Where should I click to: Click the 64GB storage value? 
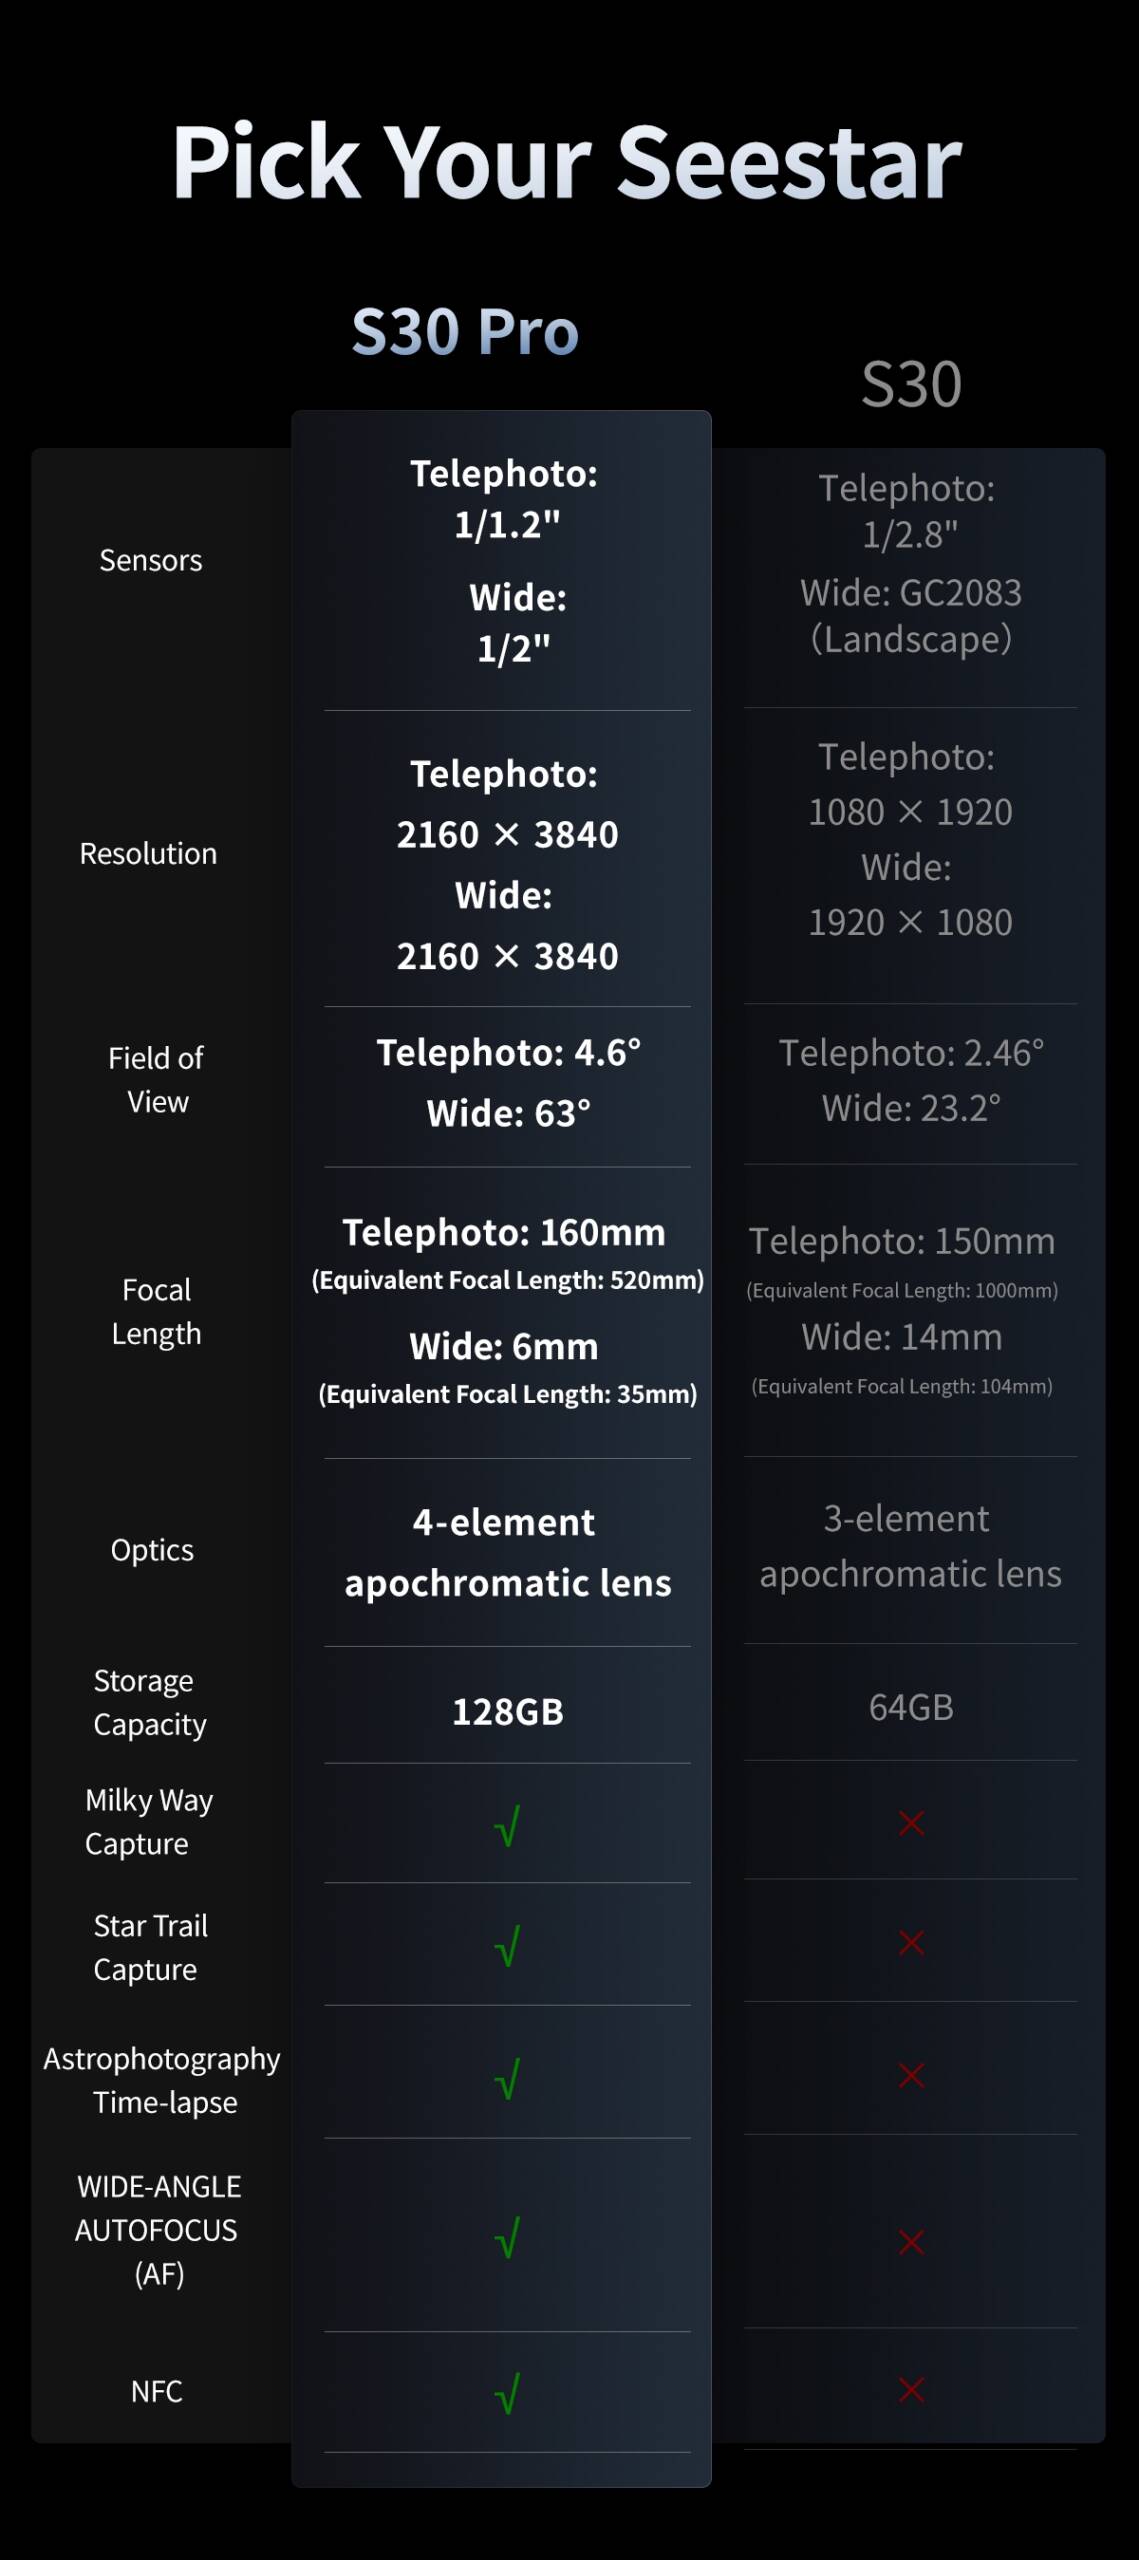911,1708
